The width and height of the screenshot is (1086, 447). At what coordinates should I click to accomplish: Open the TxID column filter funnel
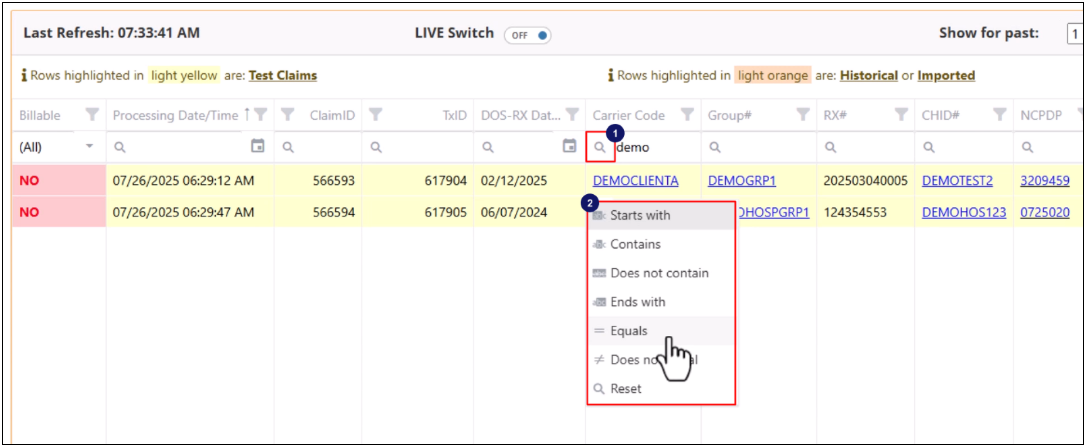click(x=376, y=115)
